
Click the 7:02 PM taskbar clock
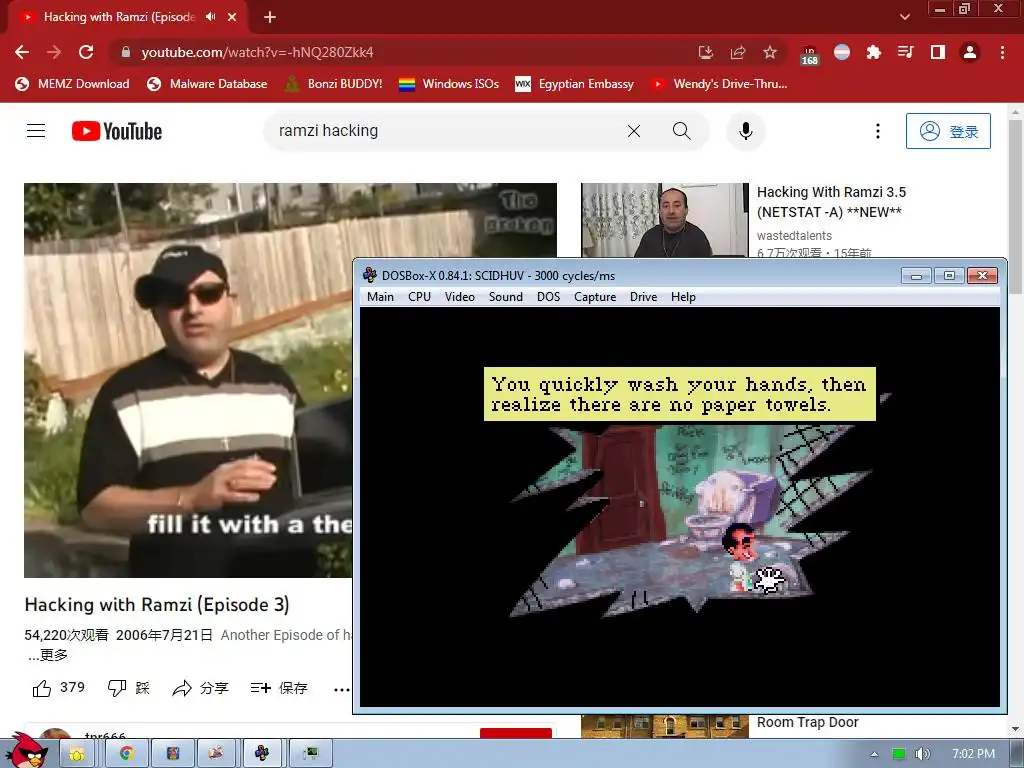pos(973,754)
